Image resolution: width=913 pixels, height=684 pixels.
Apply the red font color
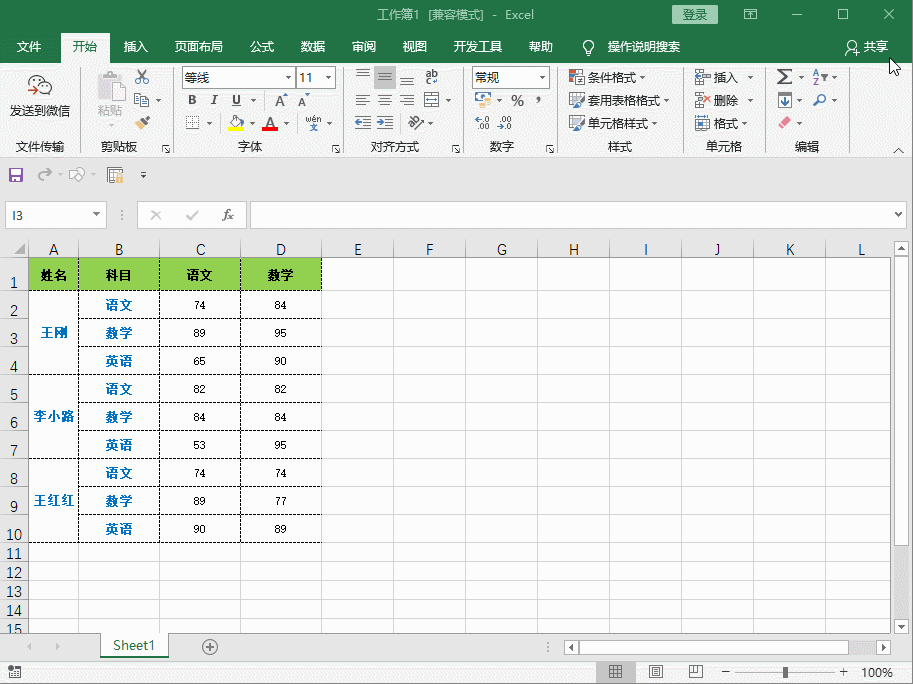click(270, 123)
